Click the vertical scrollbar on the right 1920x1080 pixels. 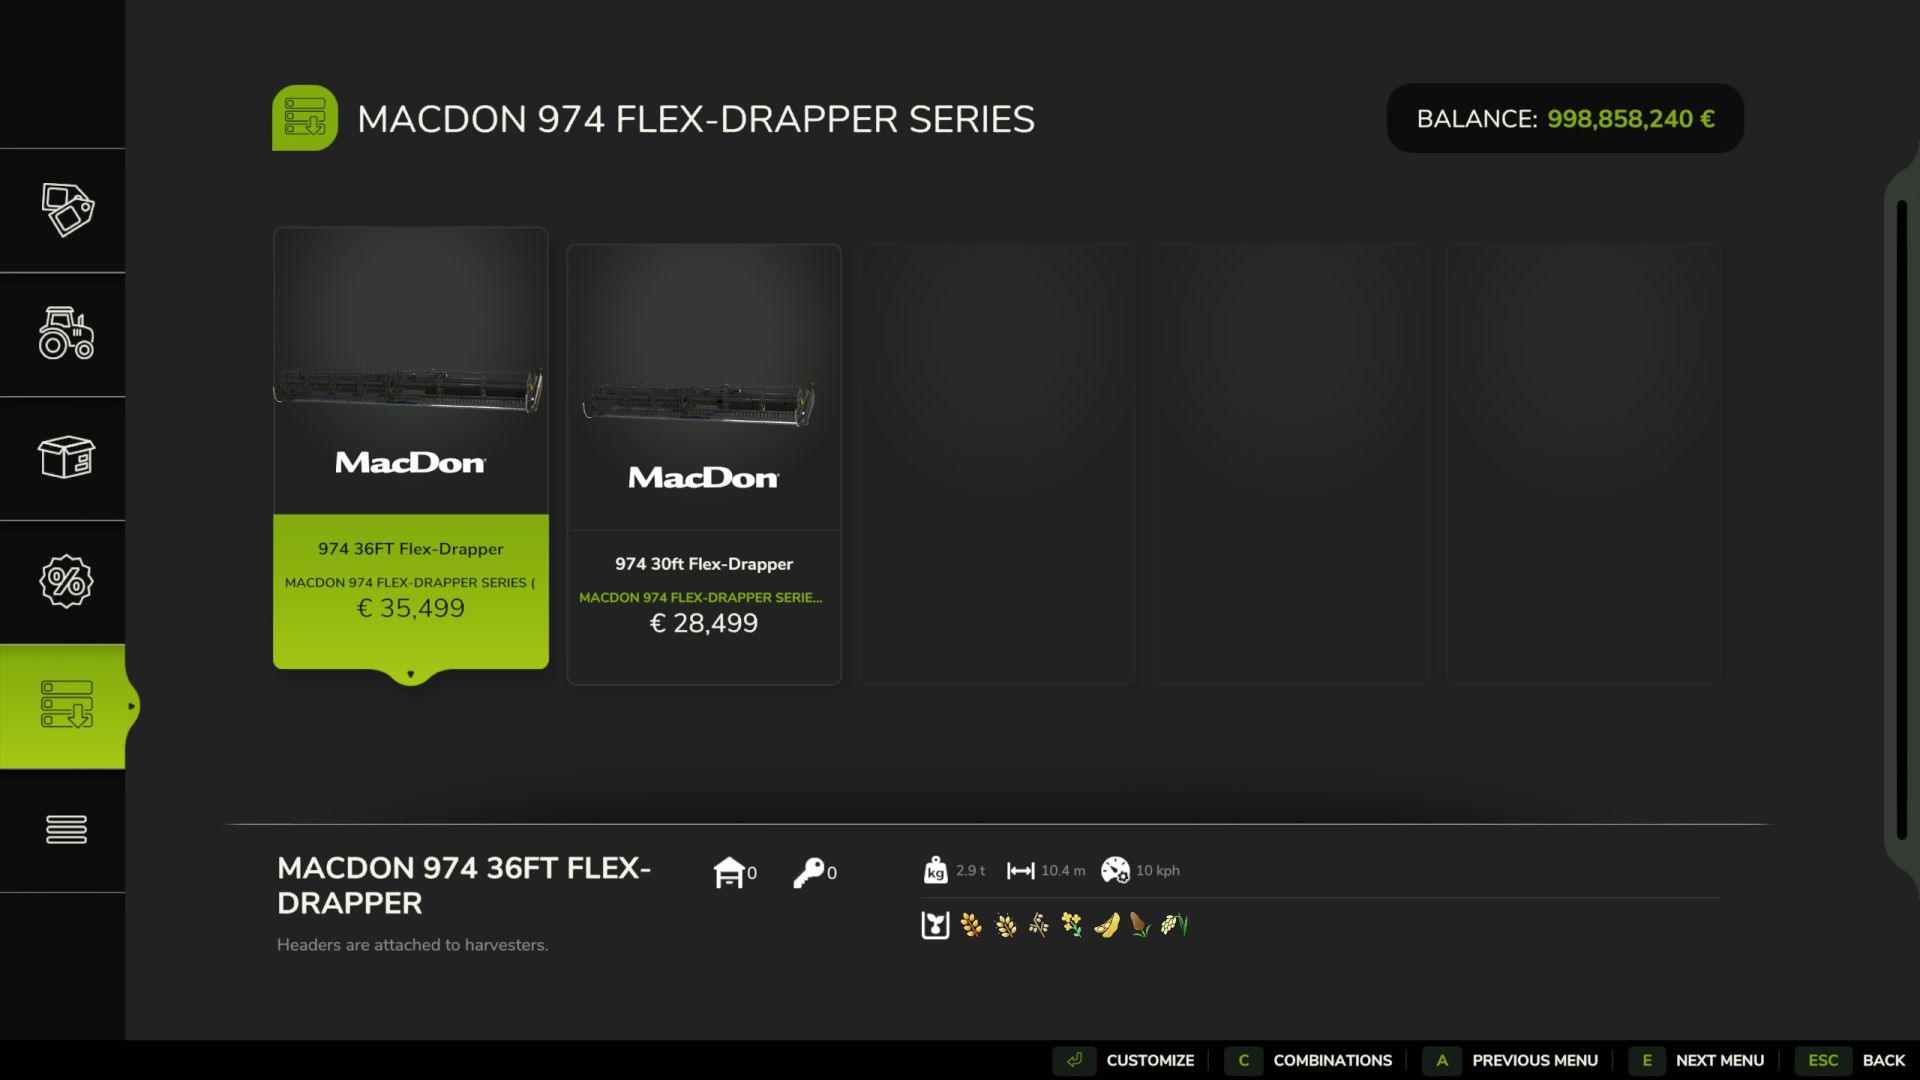(x=1901, y=520)
